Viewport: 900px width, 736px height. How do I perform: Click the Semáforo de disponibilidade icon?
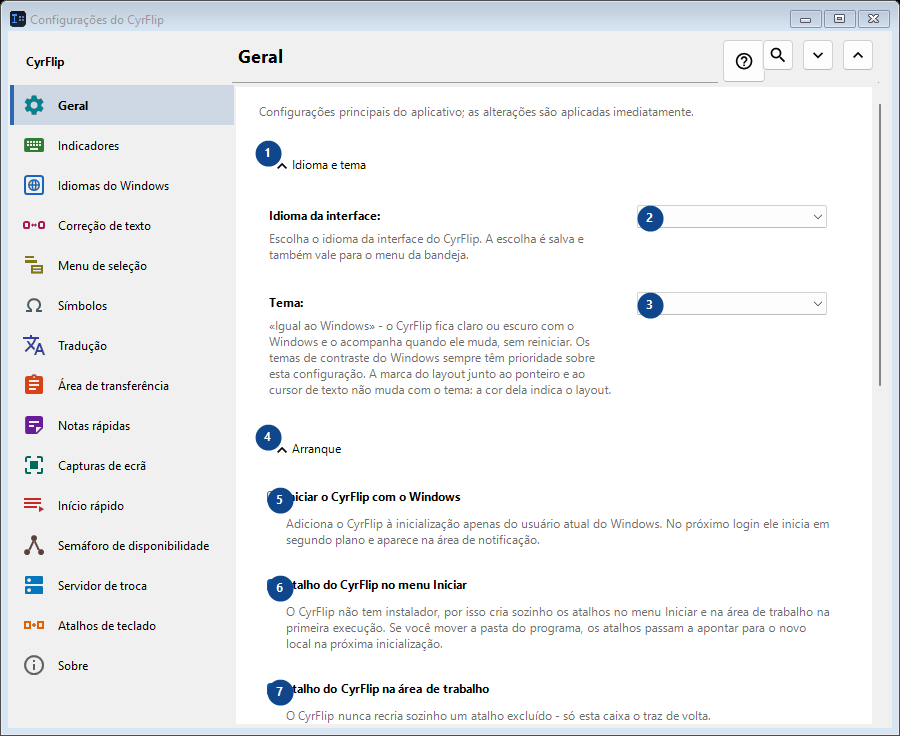pyautogui.click(x=34, y=545)
